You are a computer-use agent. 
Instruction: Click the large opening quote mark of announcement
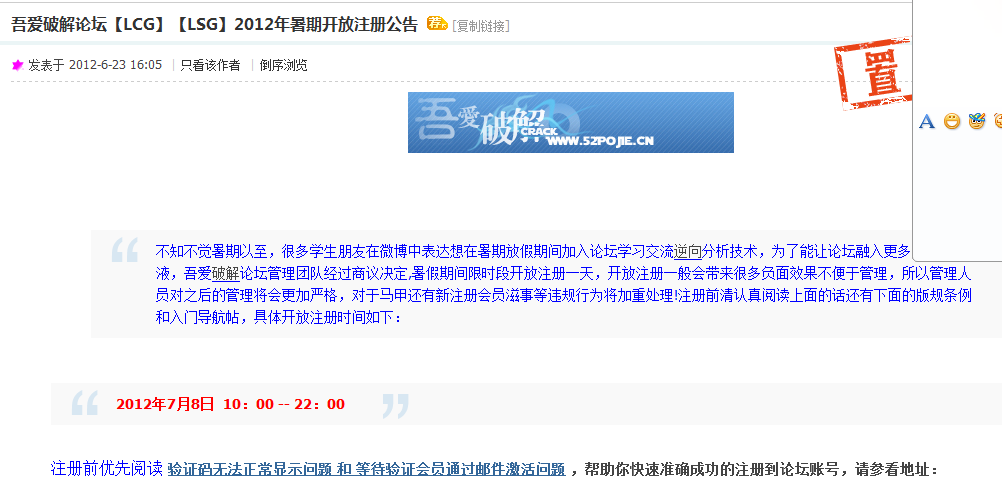[125, 250]
